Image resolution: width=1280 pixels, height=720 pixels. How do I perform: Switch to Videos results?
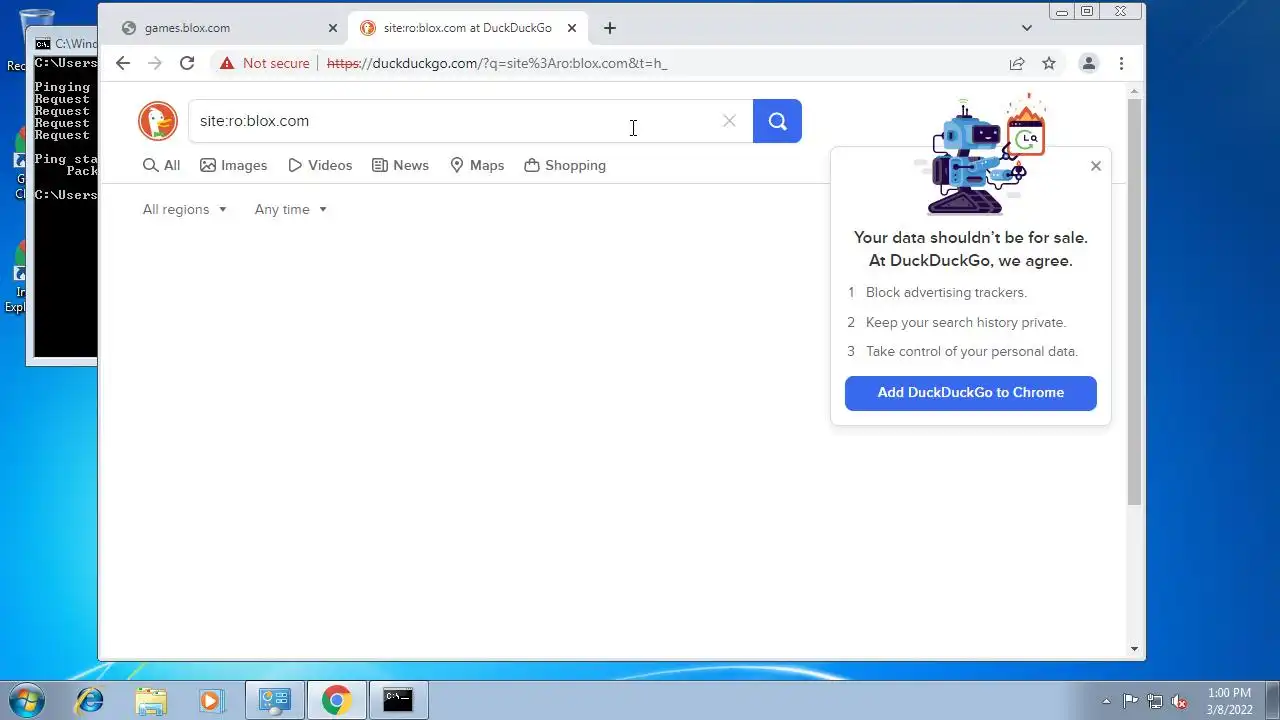pyautogui.click(x=320, y=165)
